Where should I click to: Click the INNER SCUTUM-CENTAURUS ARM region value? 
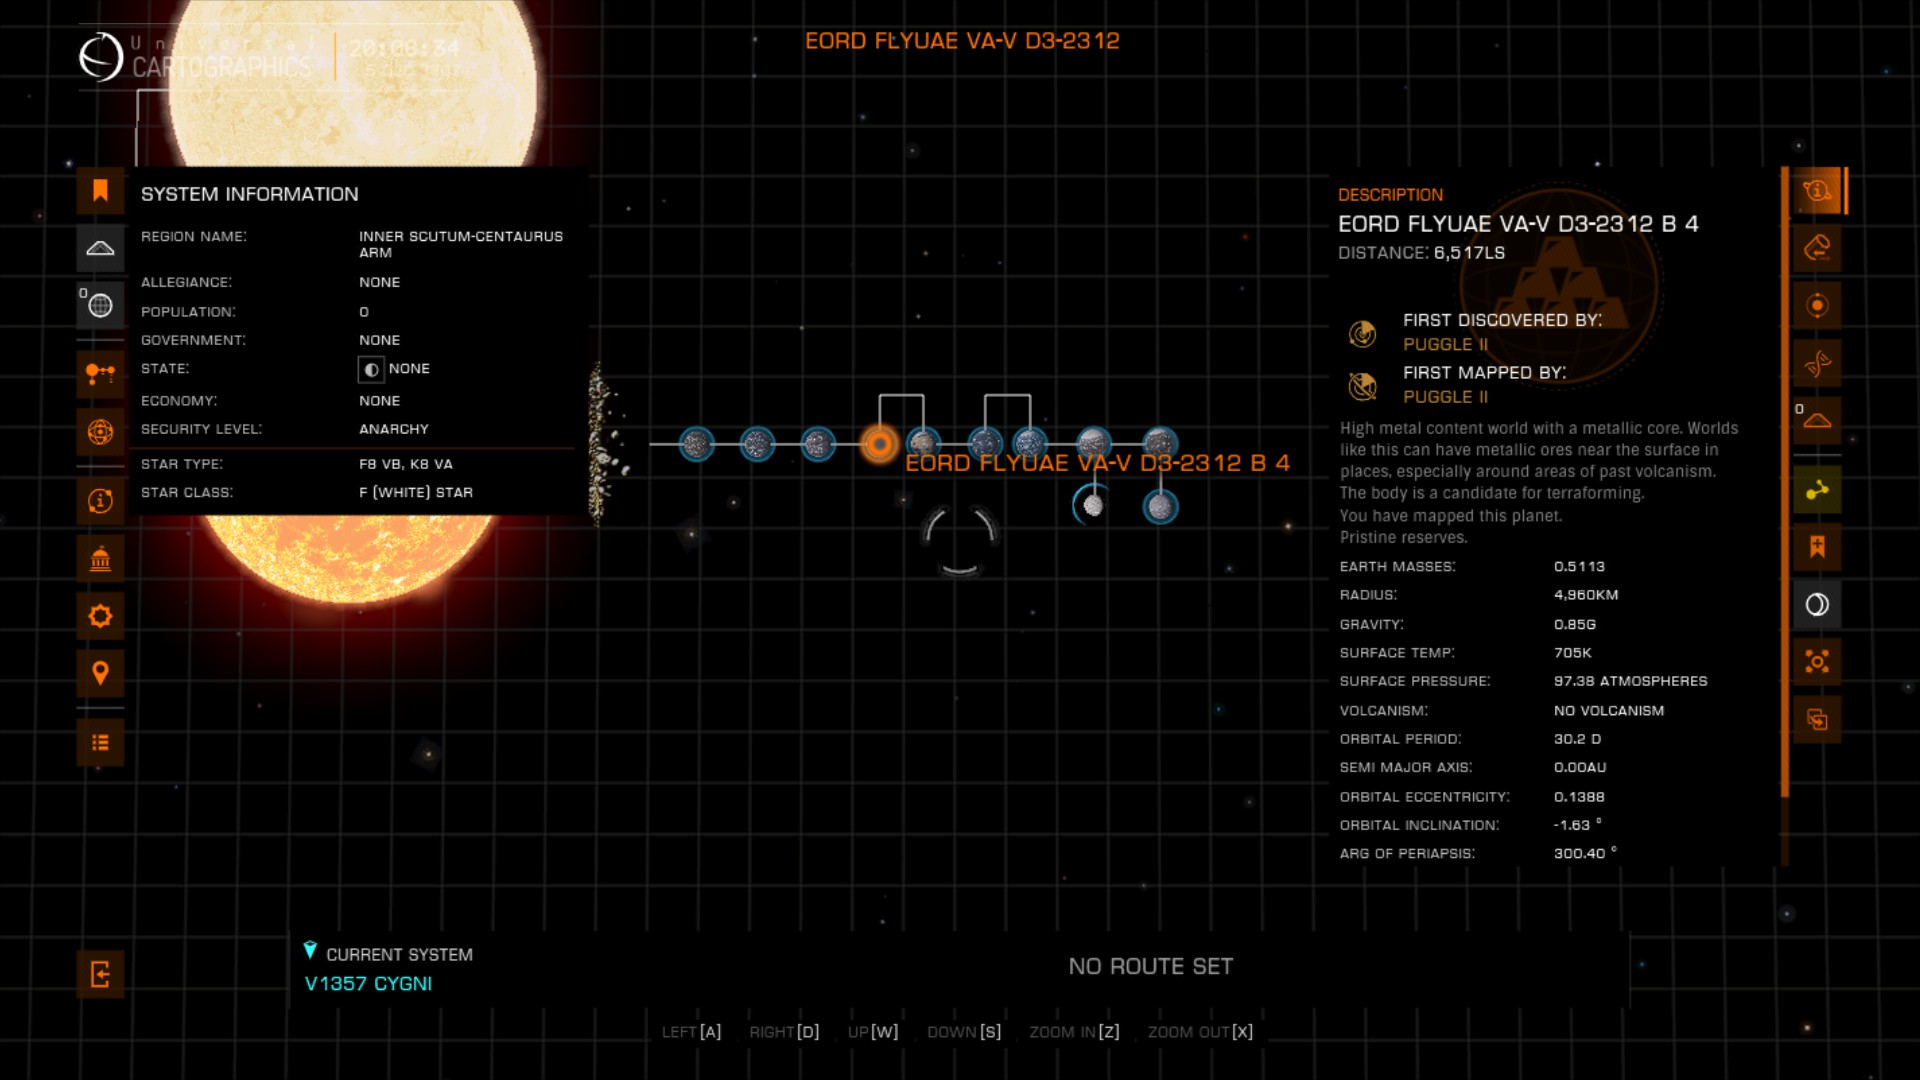pyautogui.click(x=461, y=244)
